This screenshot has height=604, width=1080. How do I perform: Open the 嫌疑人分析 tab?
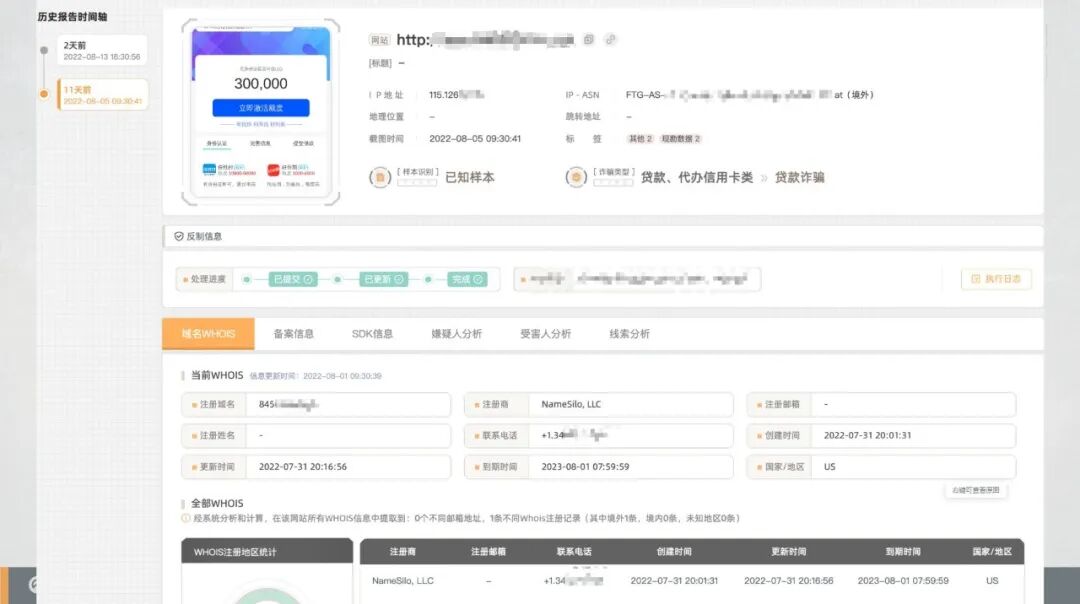click(x=457, y=334)
